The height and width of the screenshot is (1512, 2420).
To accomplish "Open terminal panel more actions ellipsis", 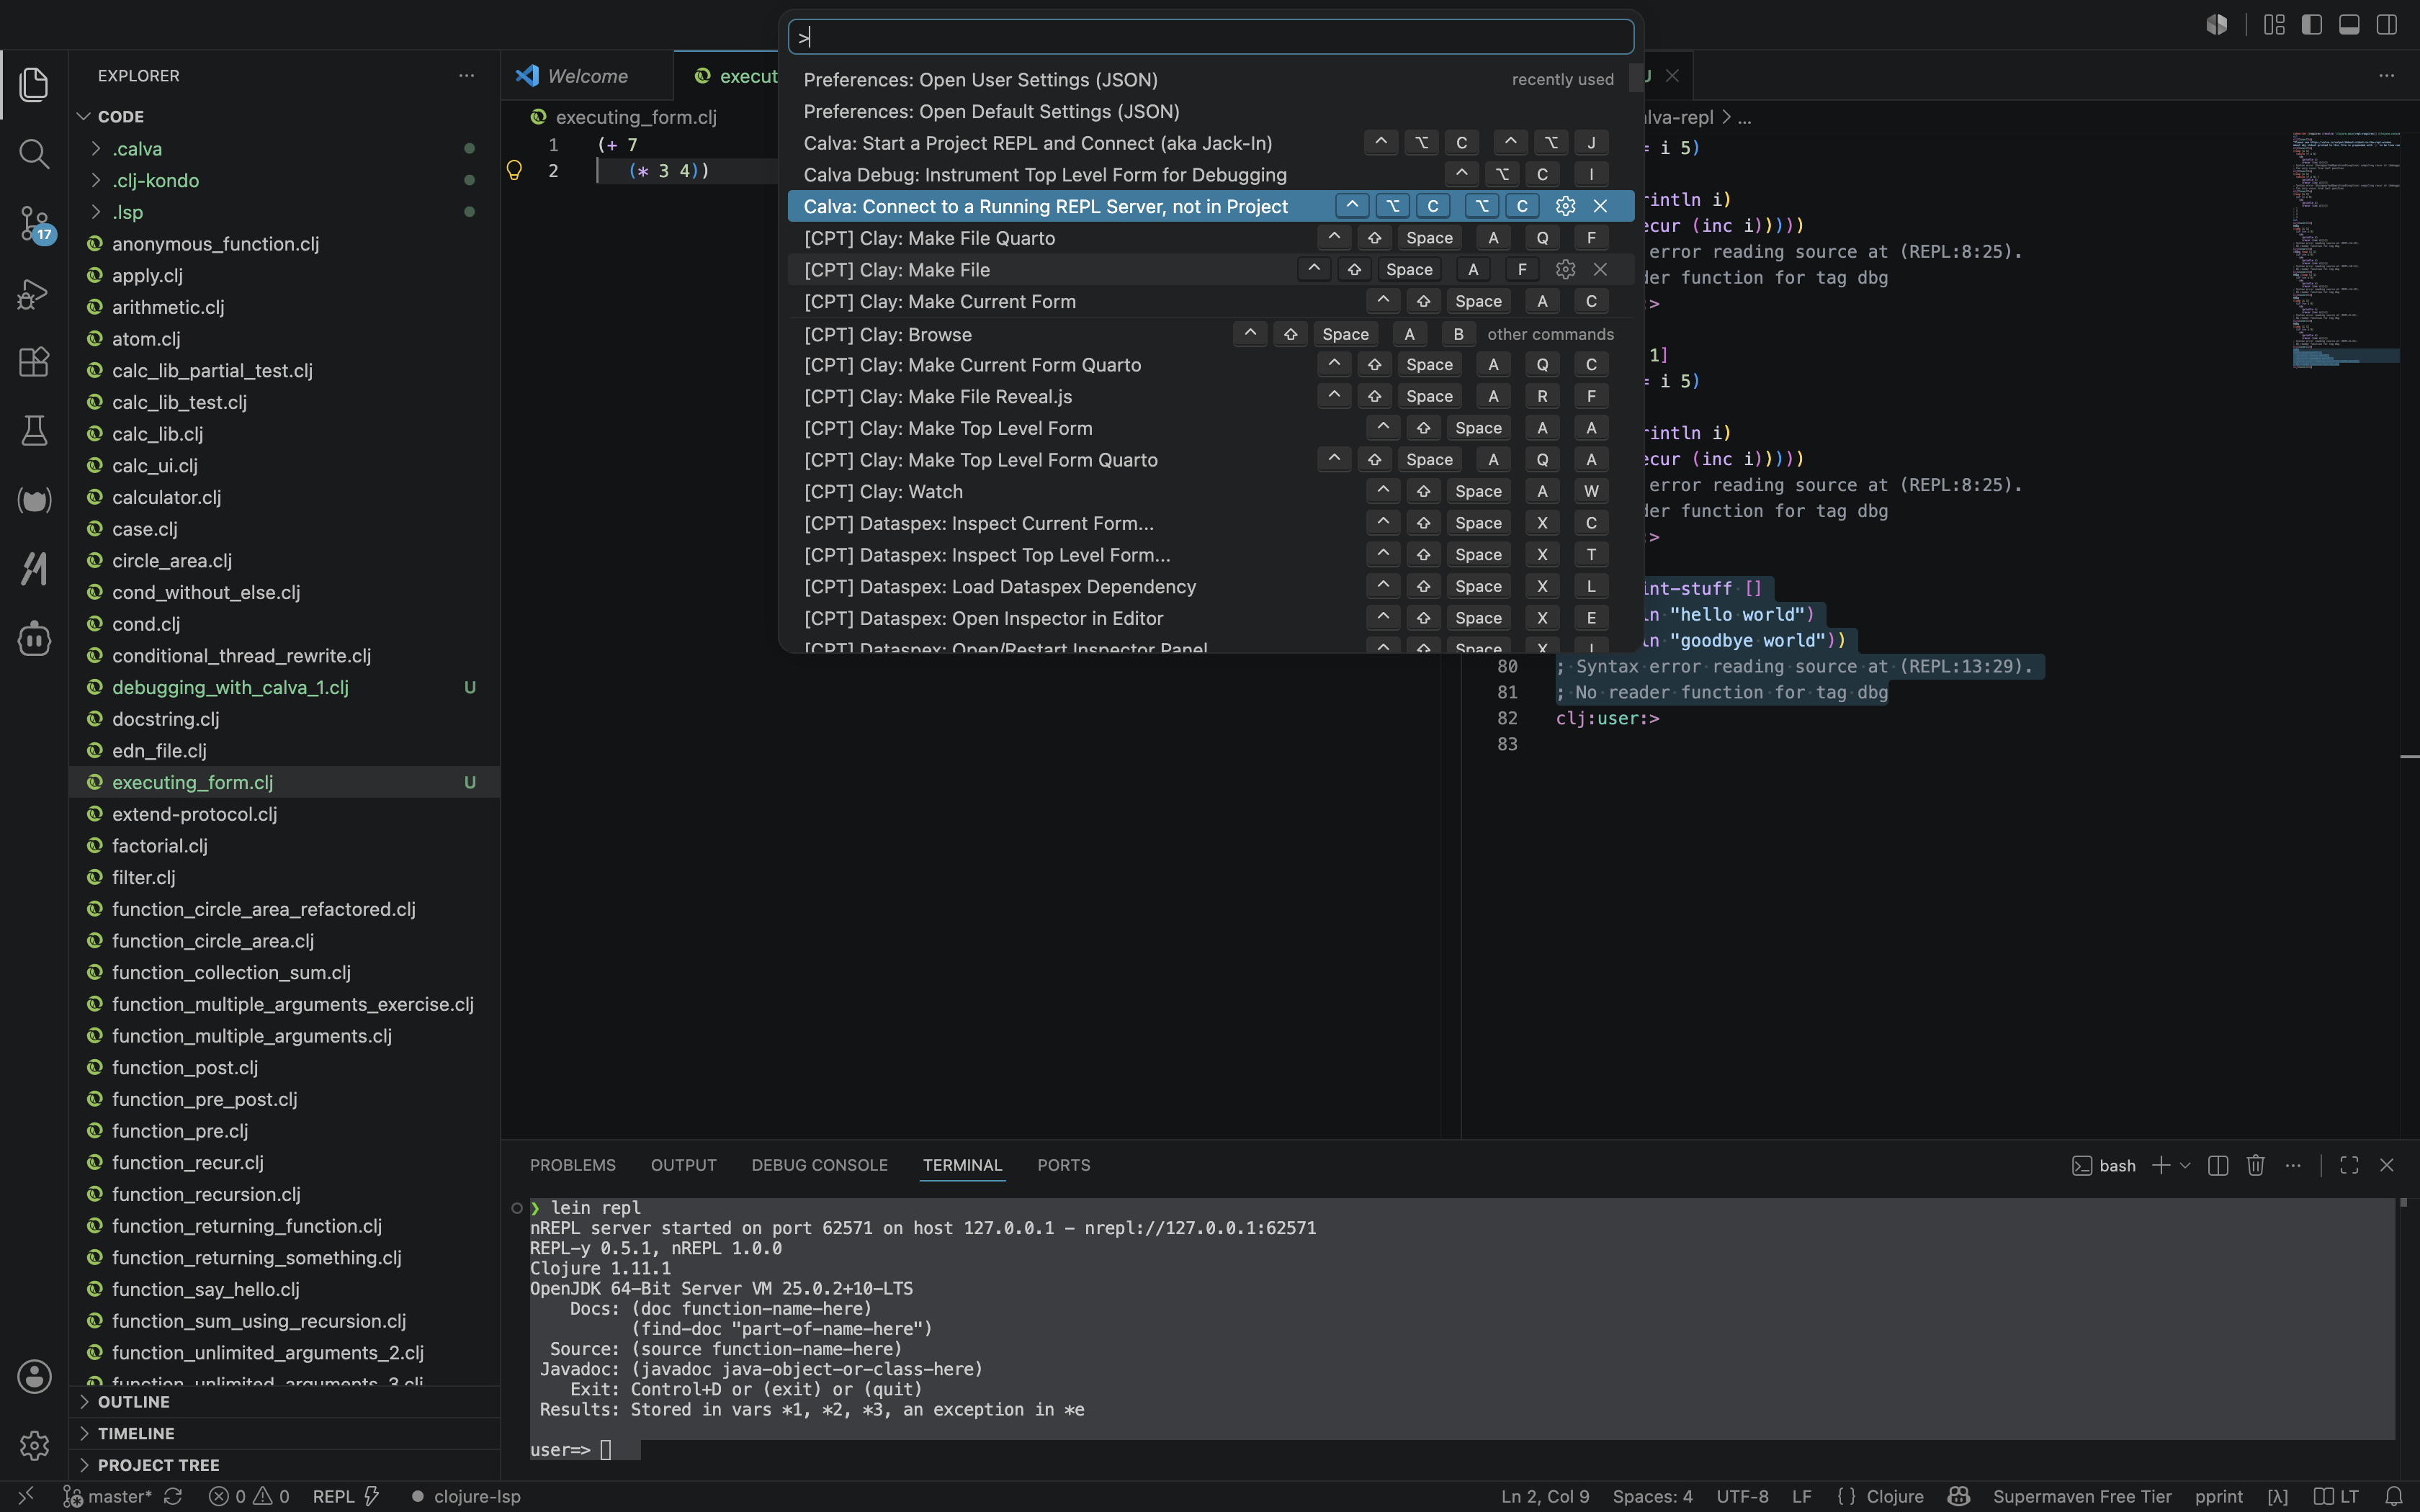I will 2293,1165.
